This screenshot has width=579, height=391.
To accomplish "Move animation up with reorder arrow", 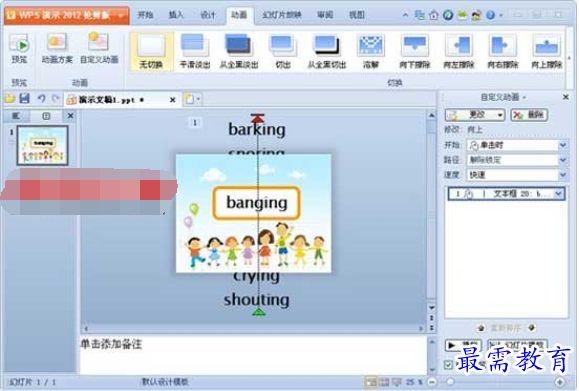I will (x=481, y=328).
